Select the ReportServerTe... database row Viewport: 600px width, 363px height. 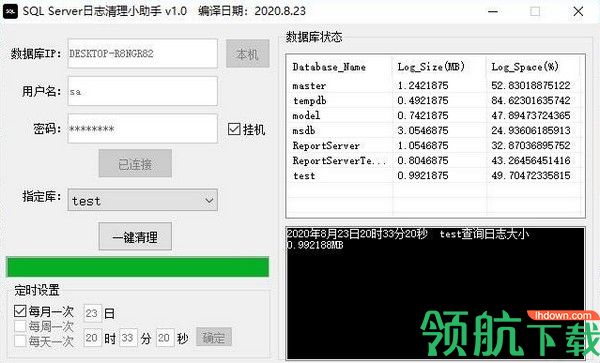point(435,161)
